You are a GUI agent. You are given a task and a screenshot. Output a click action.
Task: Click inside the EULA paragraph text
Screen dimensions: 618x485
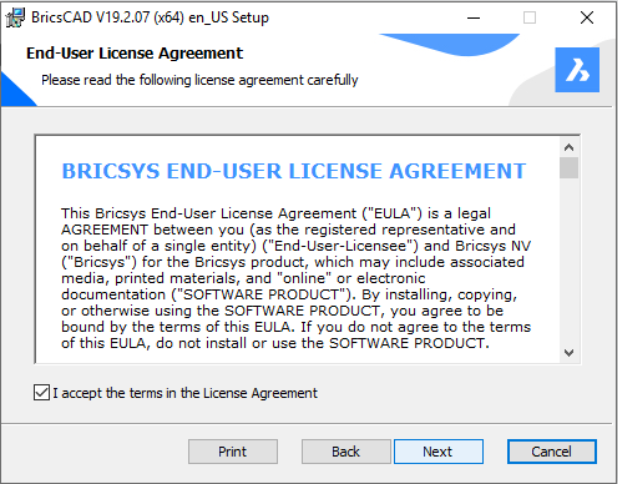[296, 278]
